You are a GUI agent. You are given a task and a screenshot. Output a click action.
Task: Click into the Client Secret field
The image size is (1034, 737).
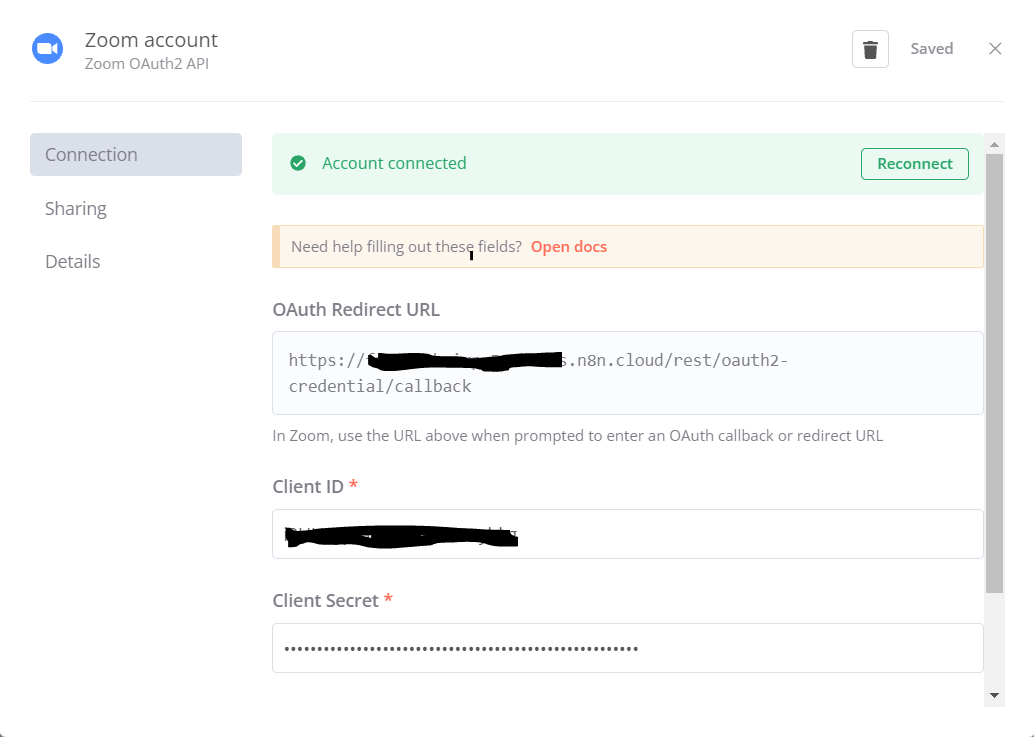627,648
